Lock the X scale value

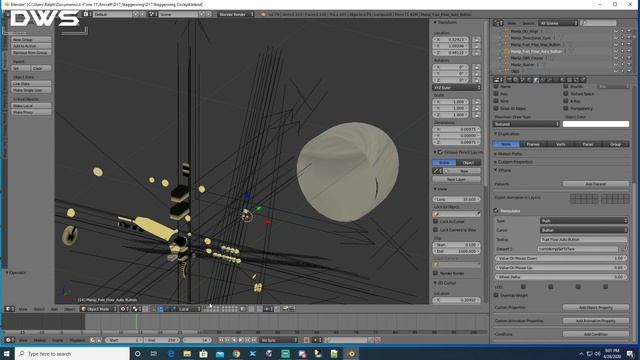click(476, 102)
